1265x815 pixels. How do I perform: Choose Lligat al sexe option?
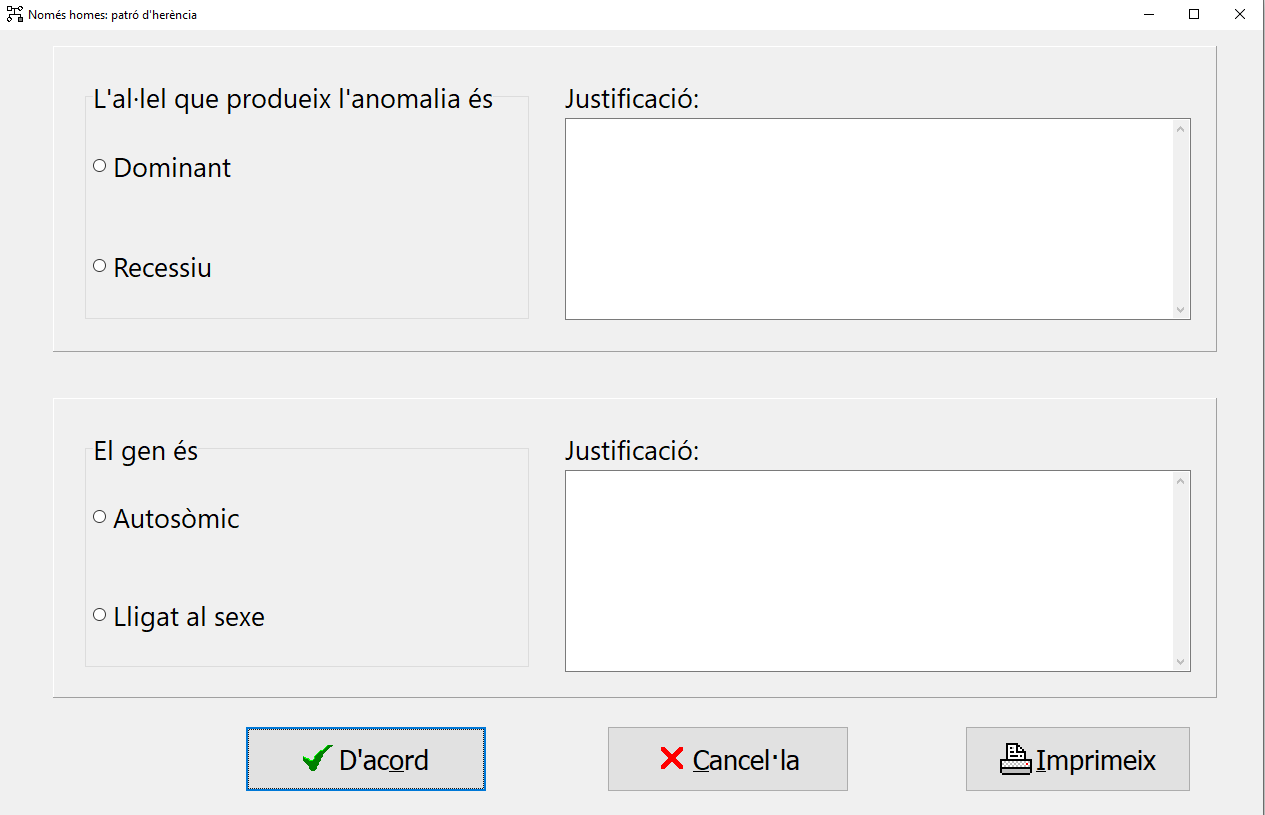[100, 615]
